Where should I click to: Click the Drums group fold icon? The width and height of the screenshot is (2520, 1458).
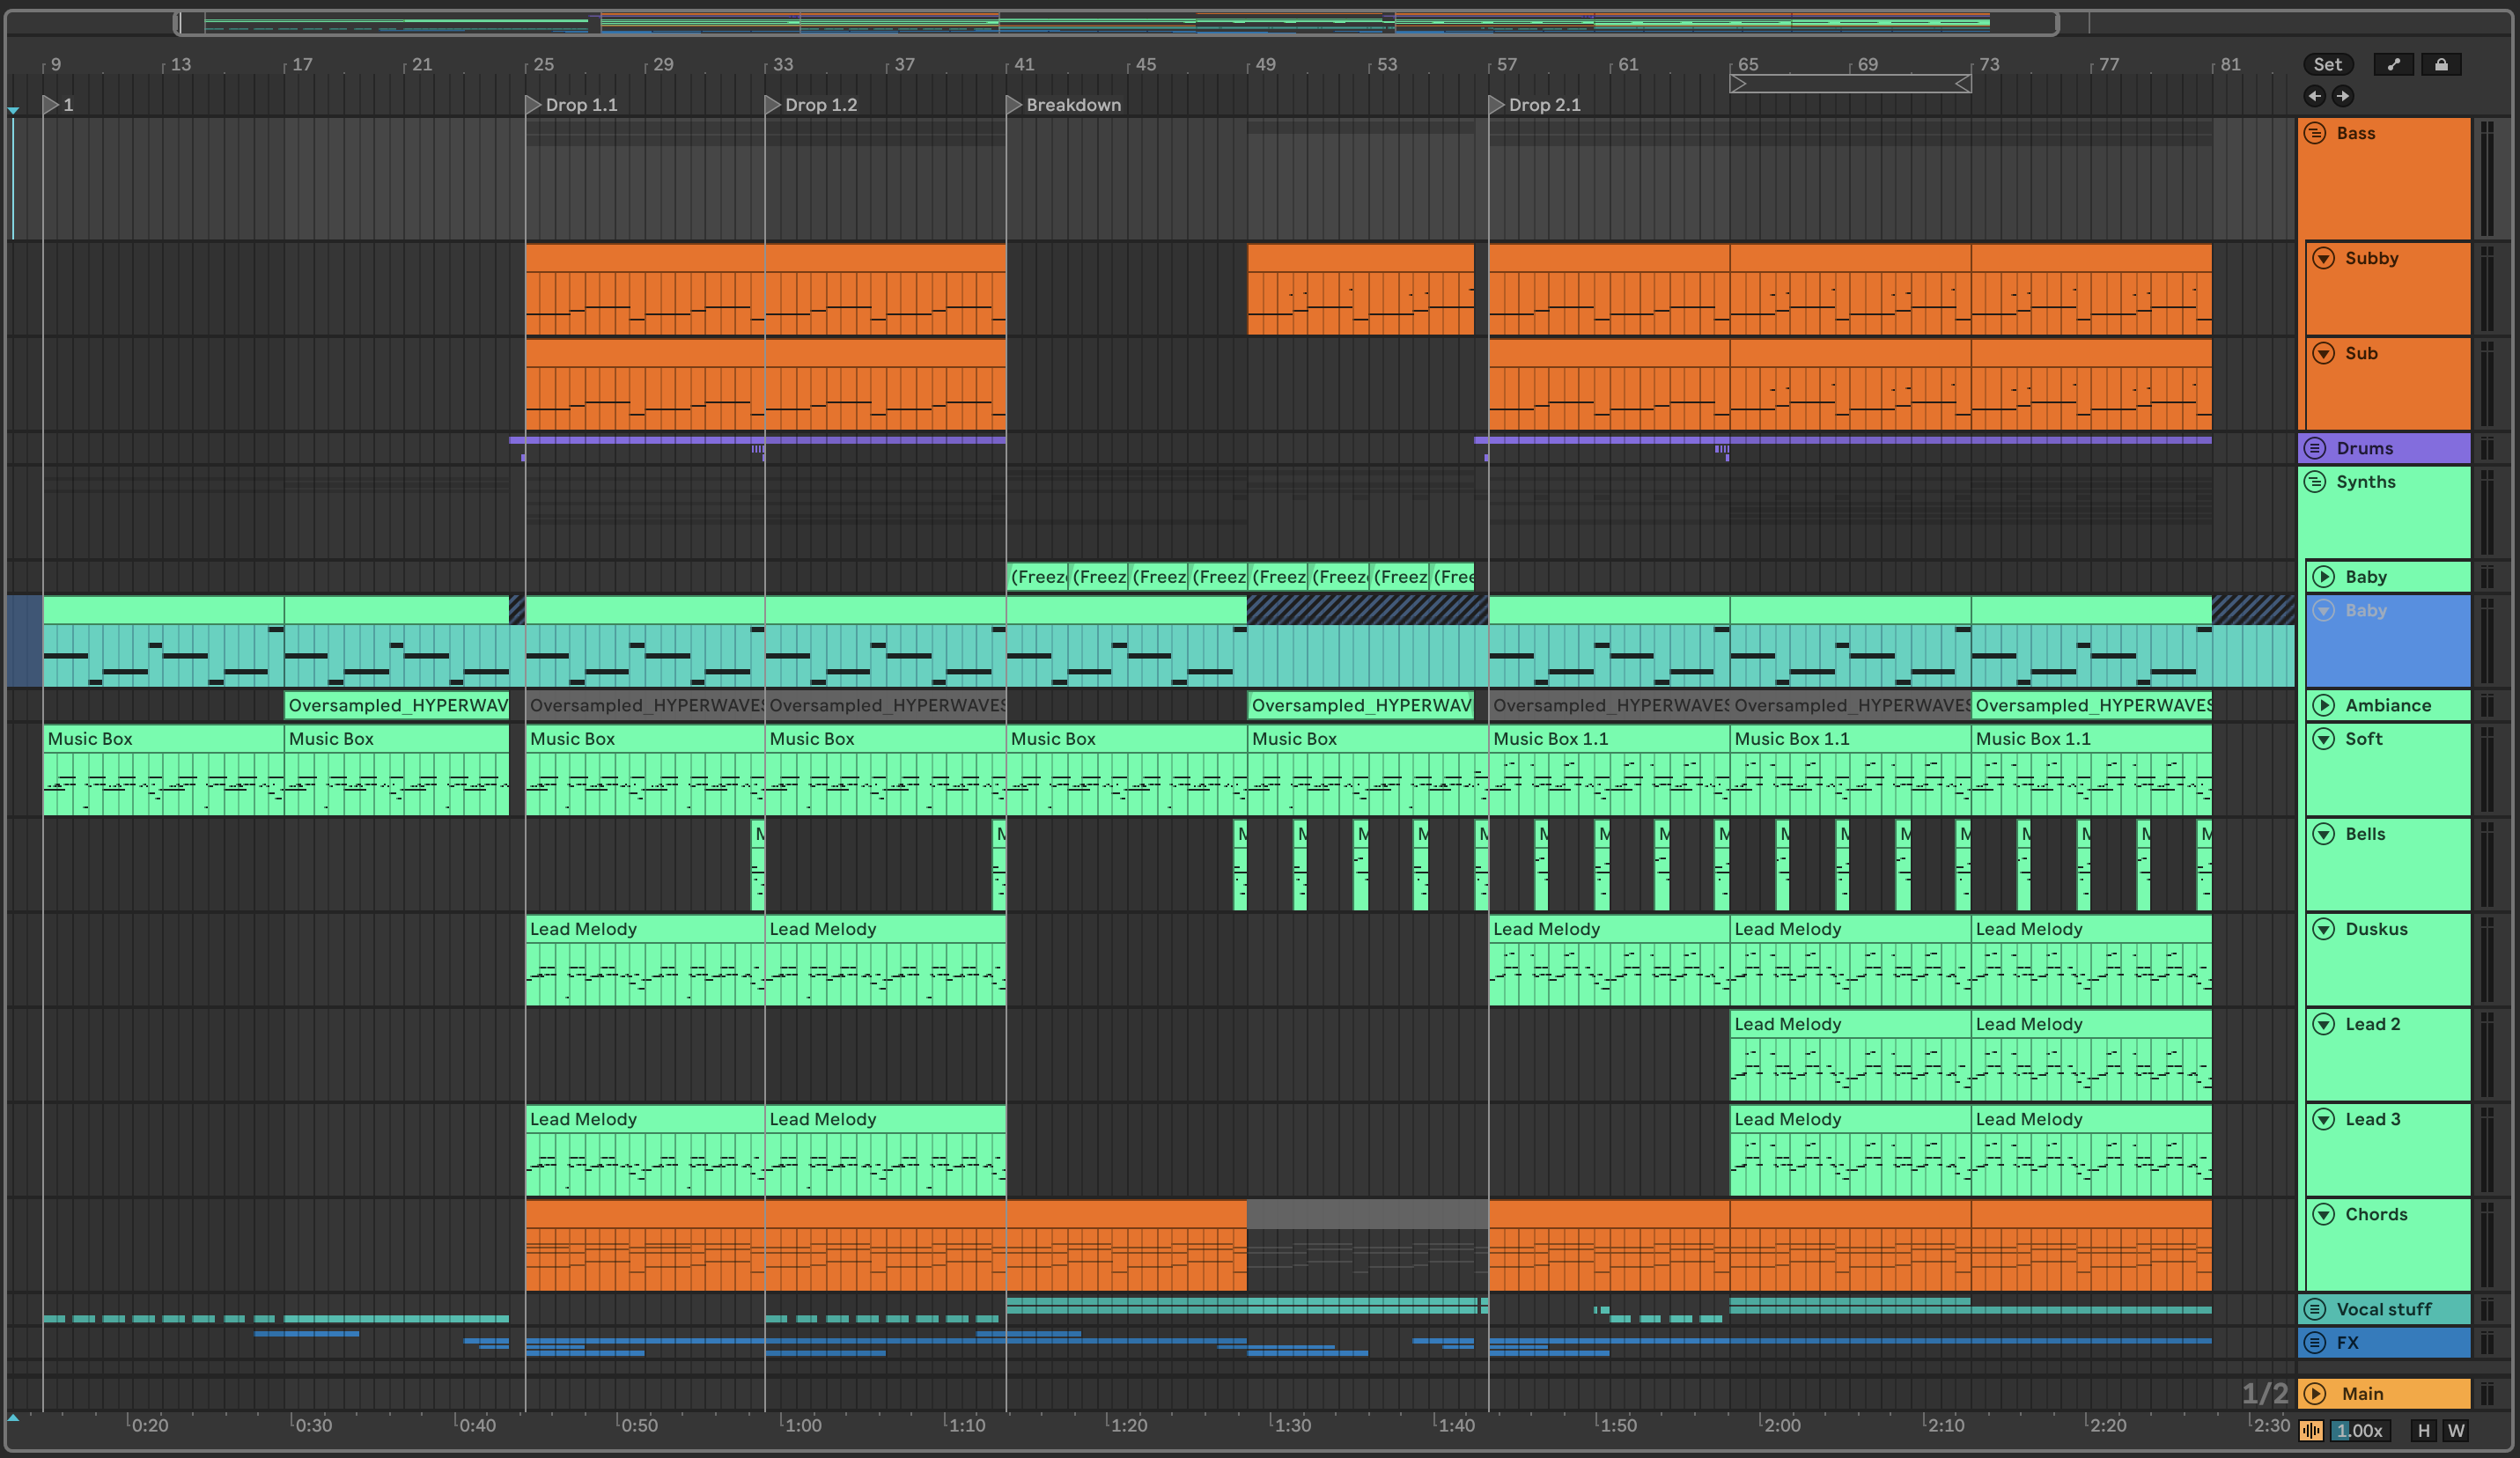click(2315, 448)
